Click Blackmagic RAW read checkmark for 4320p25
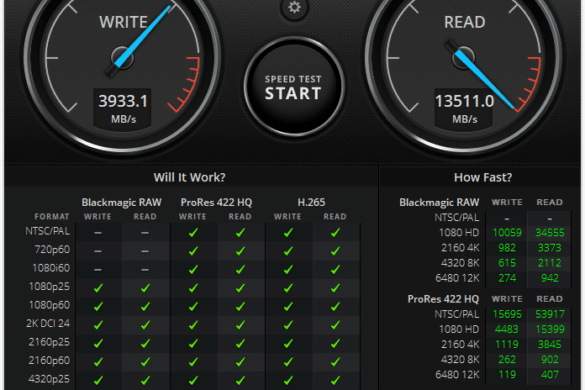Viewport: 585px width, 390px height. 146,380
